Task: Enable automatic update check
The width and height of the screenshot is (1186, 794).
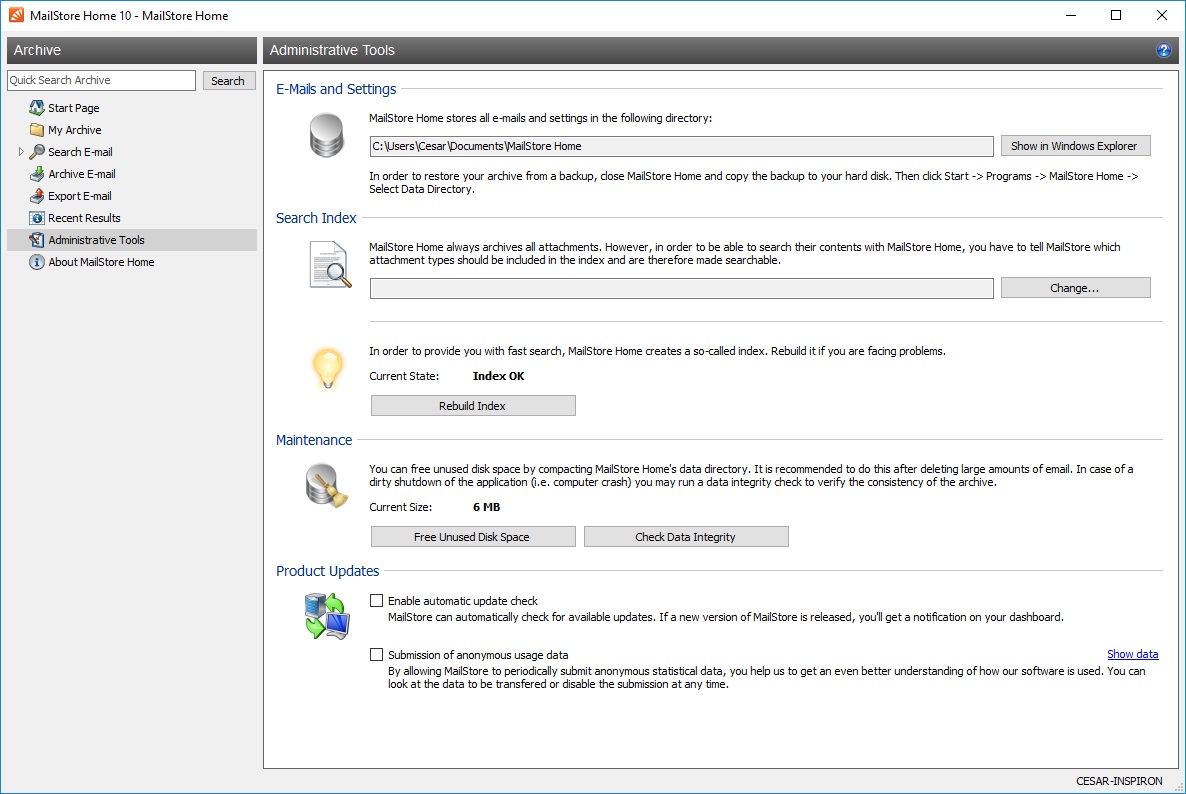Action: [377, 600]
